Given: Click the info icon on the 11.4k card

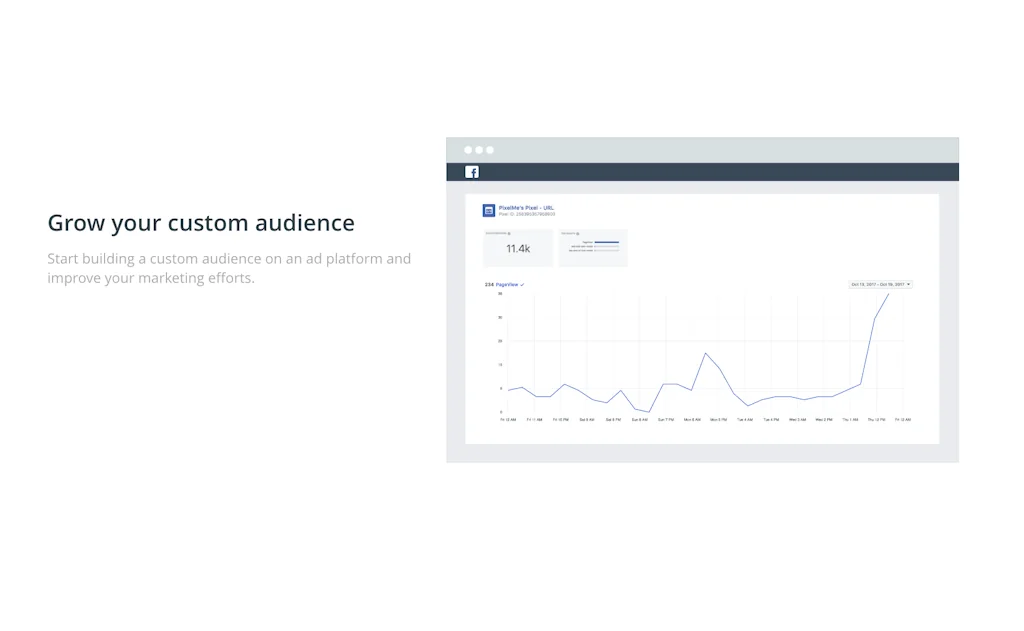Looking at the screenshot, I should (509, 233).
